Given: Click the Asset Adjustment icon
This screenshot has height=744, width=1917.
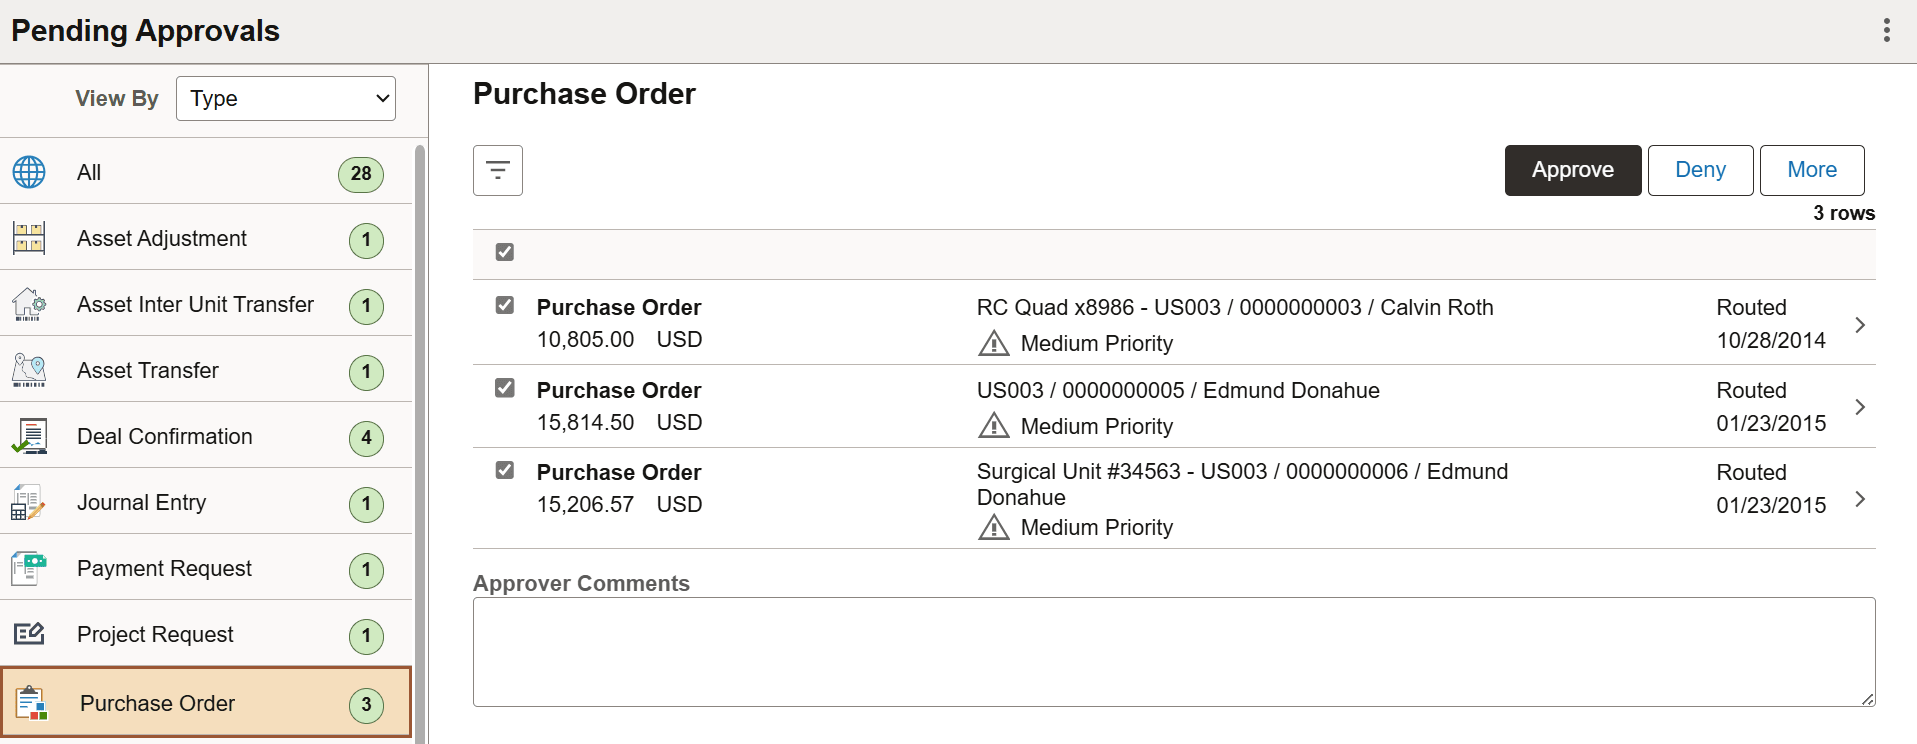Looking at the screenshot, I should tap(28, 238).
